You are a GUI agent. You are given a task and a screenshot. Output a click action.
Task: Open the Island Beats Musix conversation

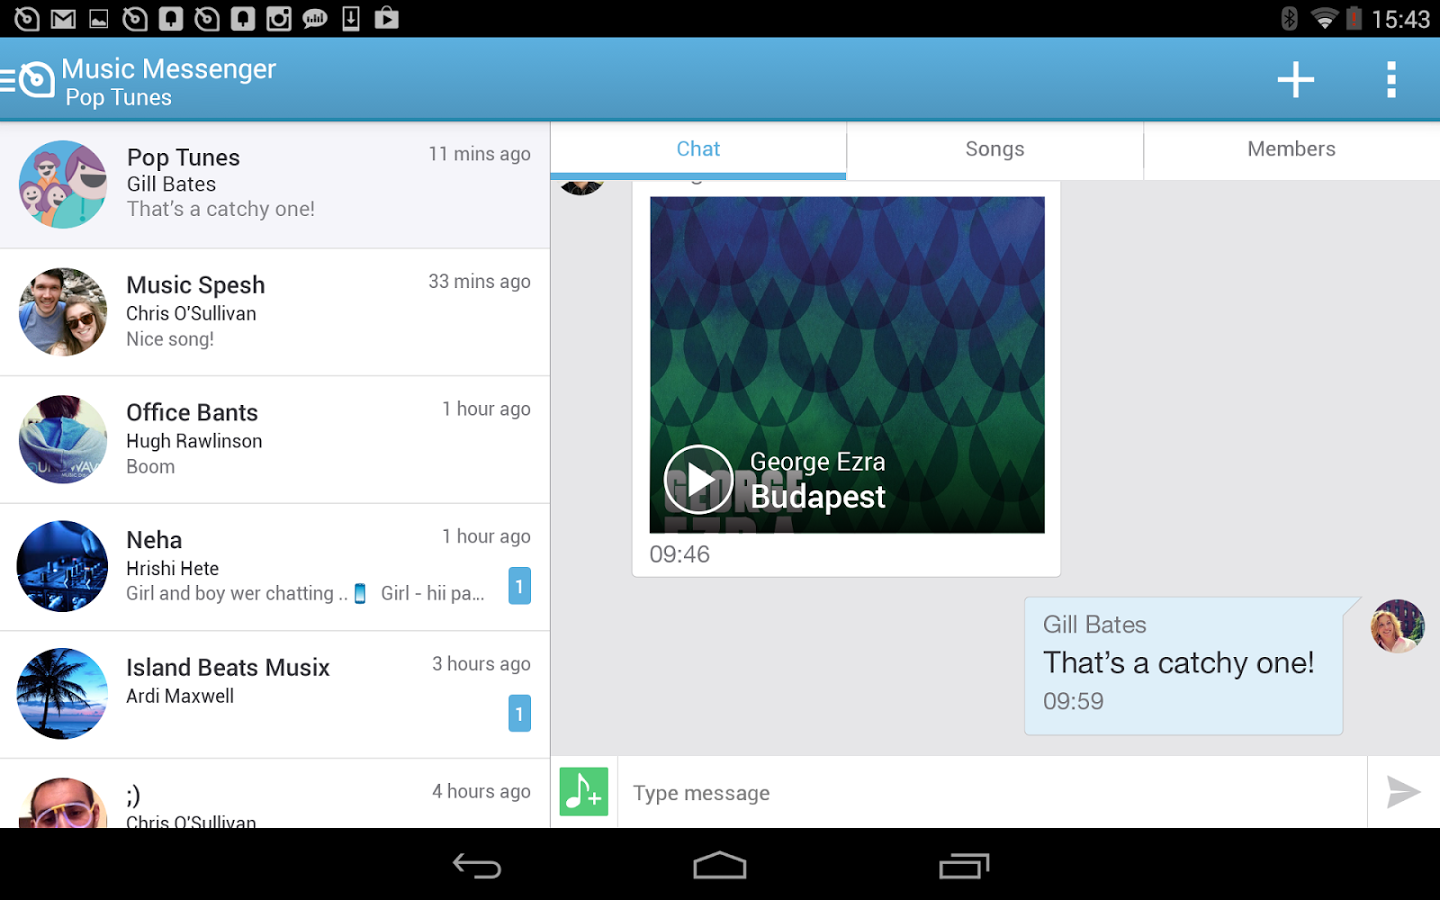(275, 695)
